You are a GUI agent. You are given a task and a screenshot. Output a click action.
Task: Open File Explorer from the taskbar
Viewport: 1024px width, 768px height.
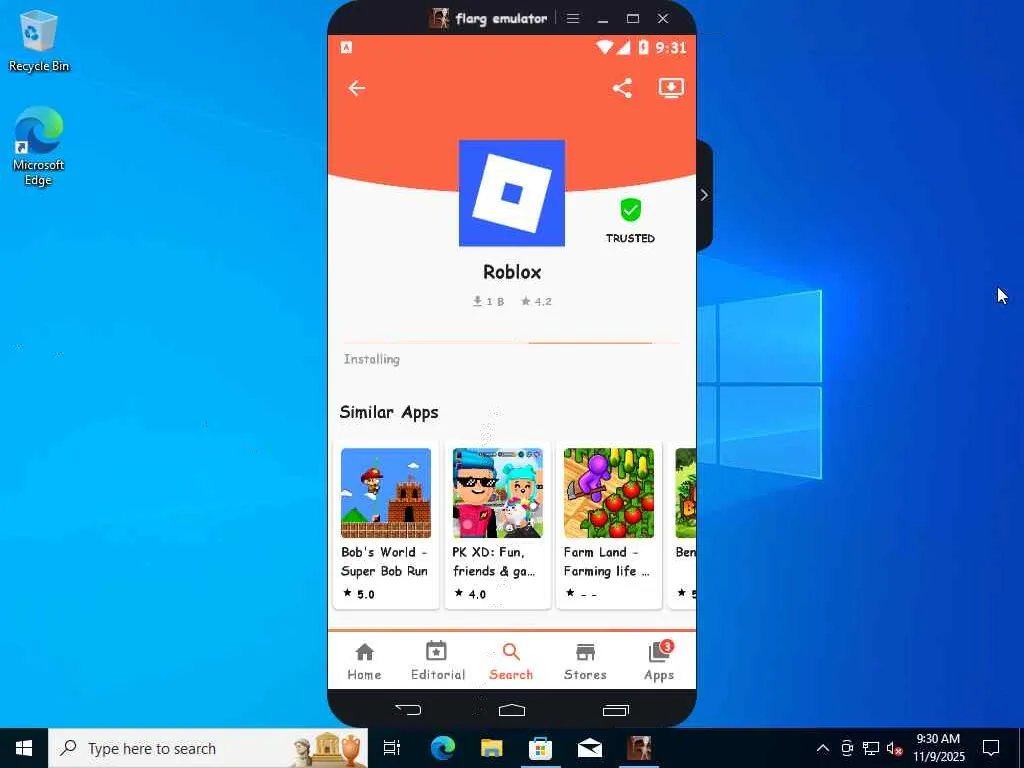[x=491, y=748]
